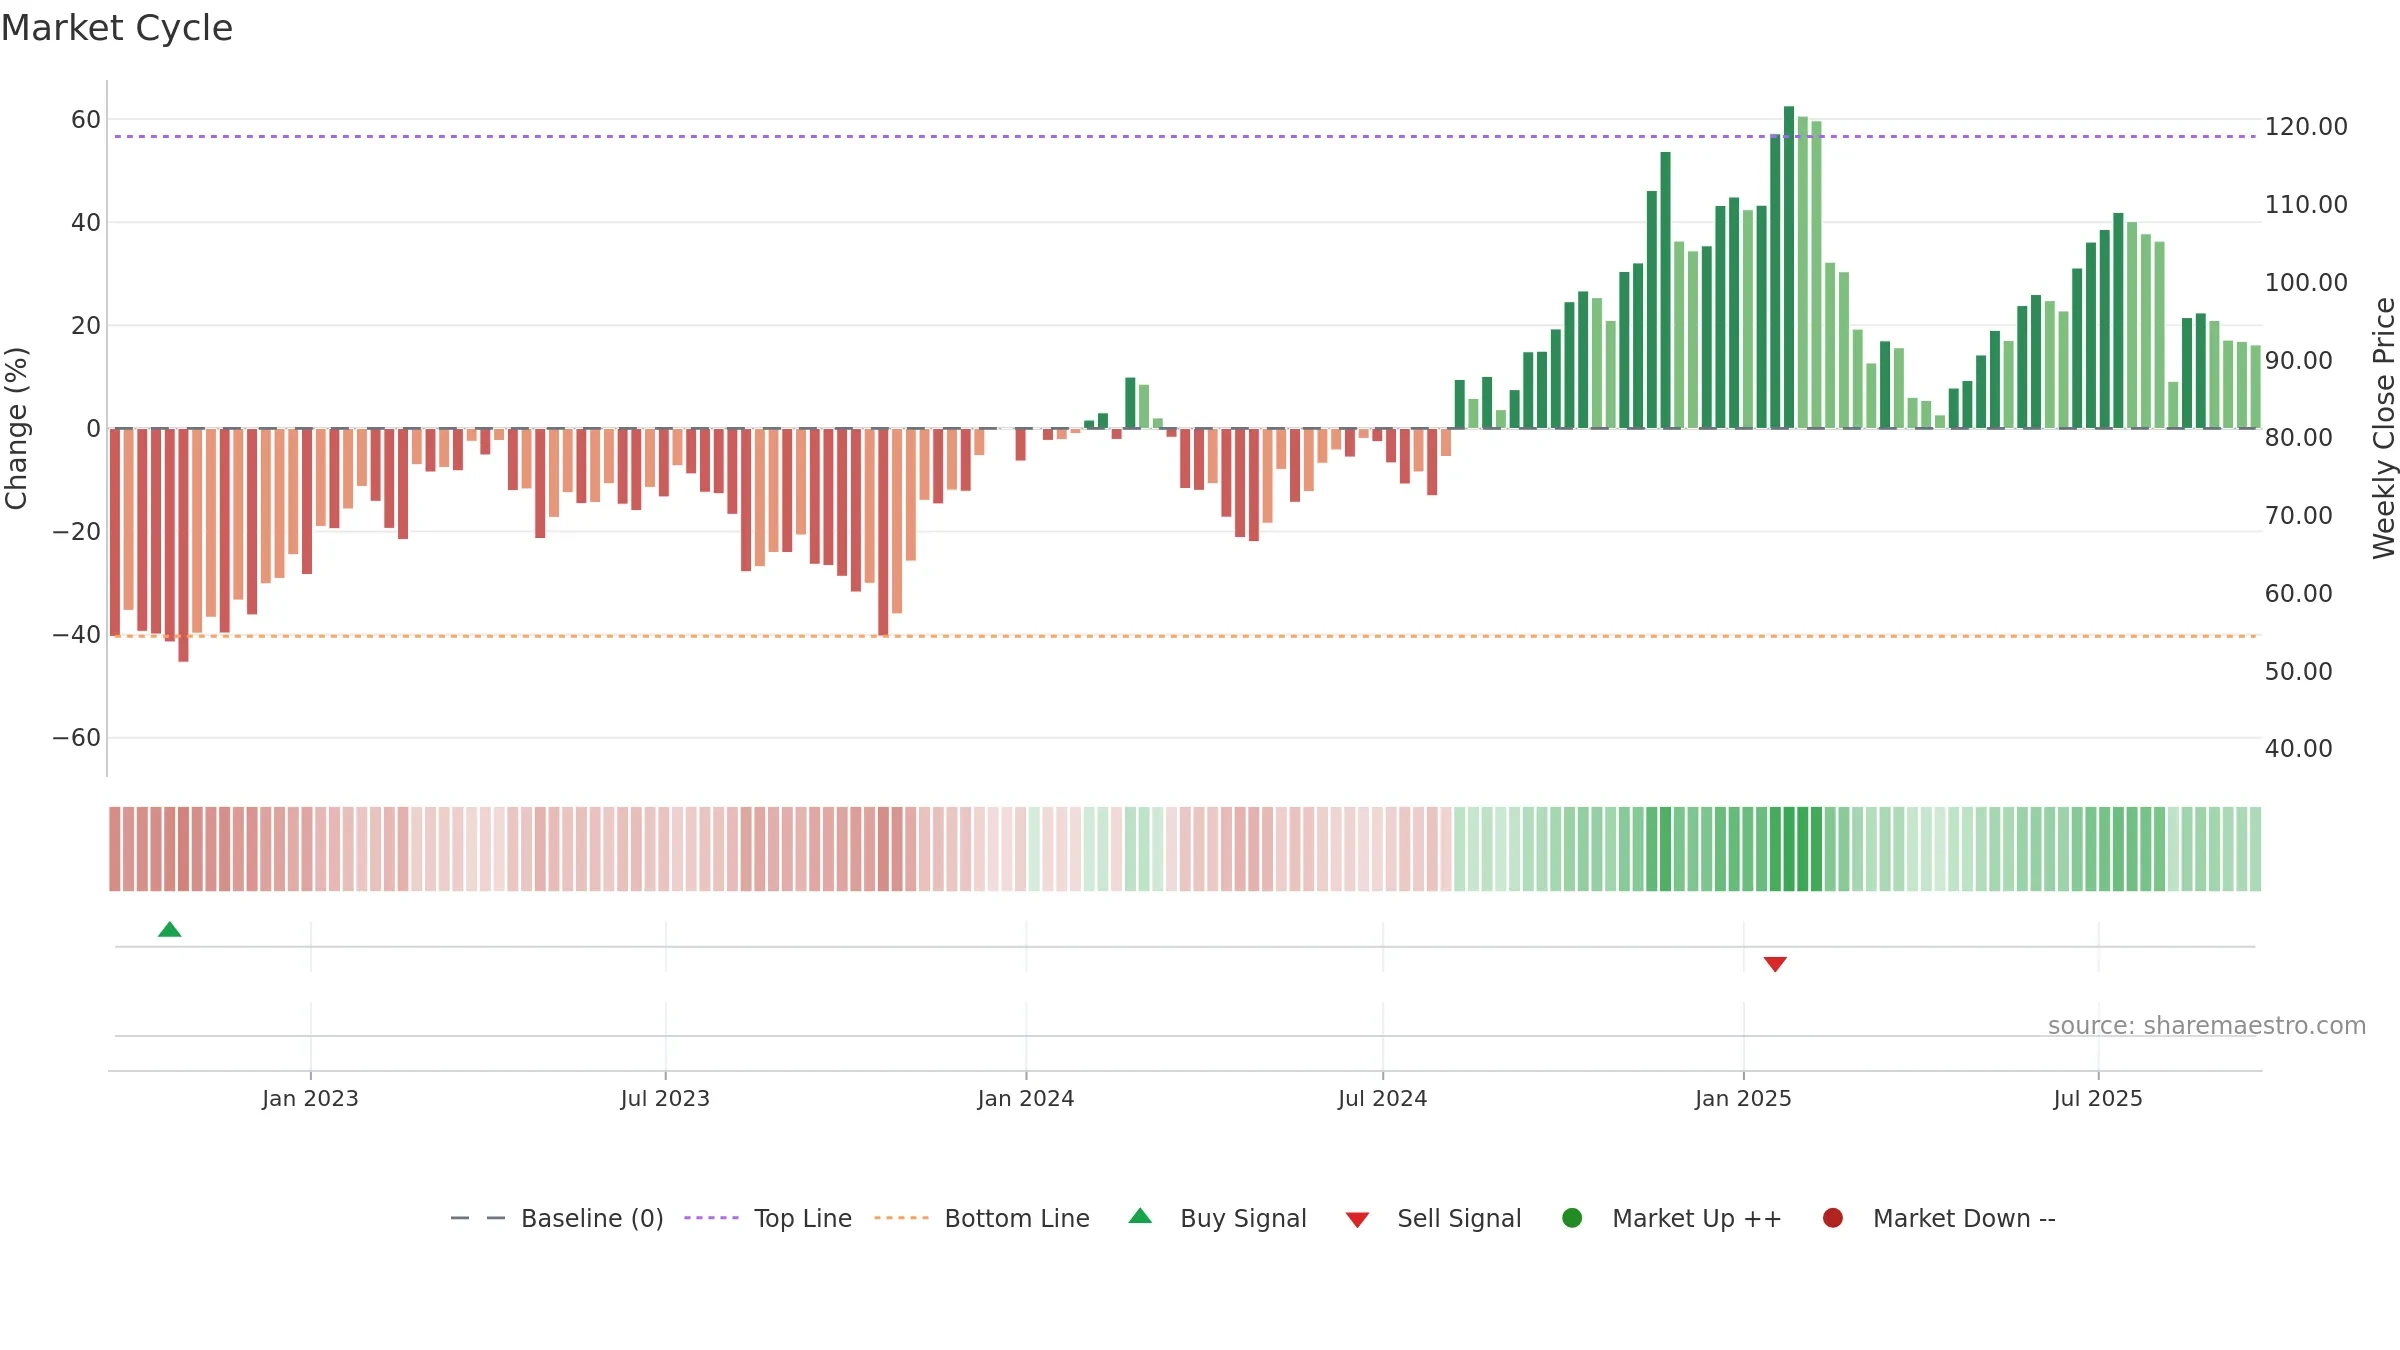Click the −20 tick on the Change axis
Viewport: 2400px width, 1350px height.
click(x=77, y=532)
